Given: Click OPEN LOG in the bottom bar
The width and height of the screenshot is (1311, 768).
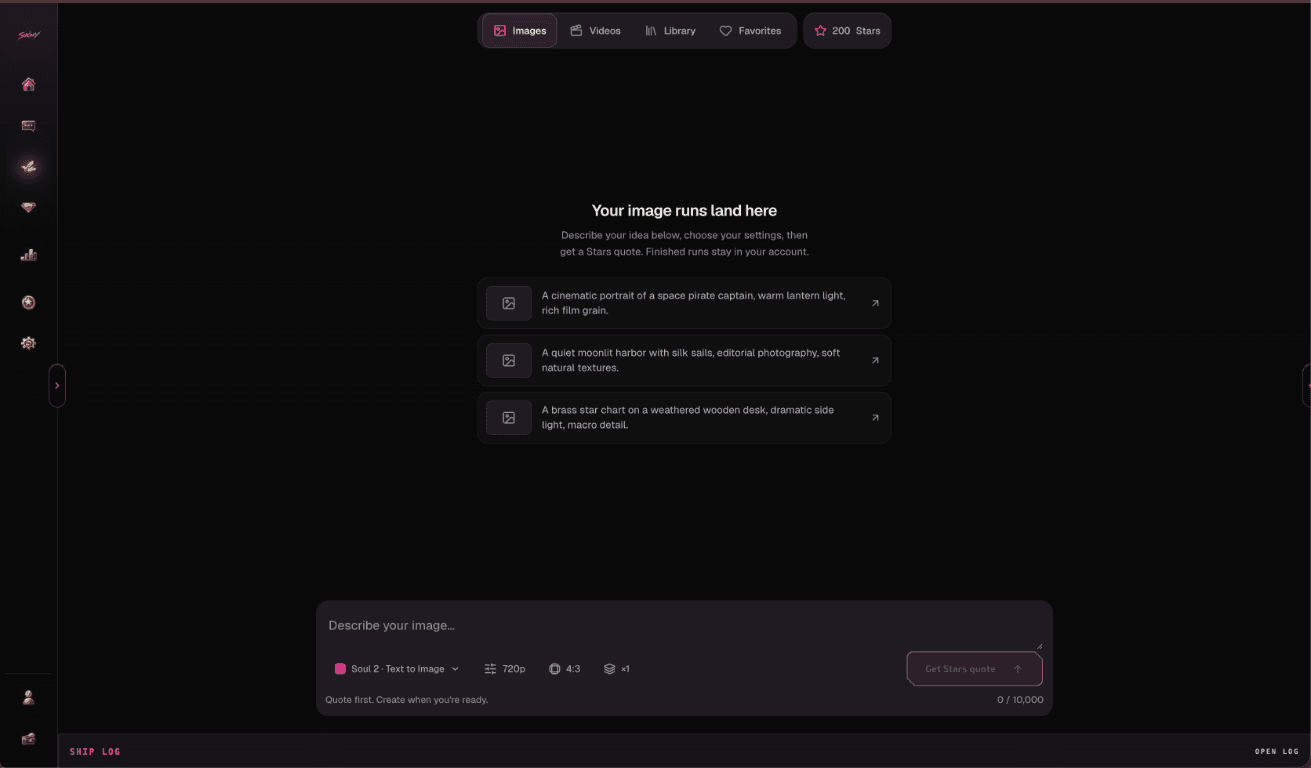Looking at the screenshot, I should pos(1277,752).
